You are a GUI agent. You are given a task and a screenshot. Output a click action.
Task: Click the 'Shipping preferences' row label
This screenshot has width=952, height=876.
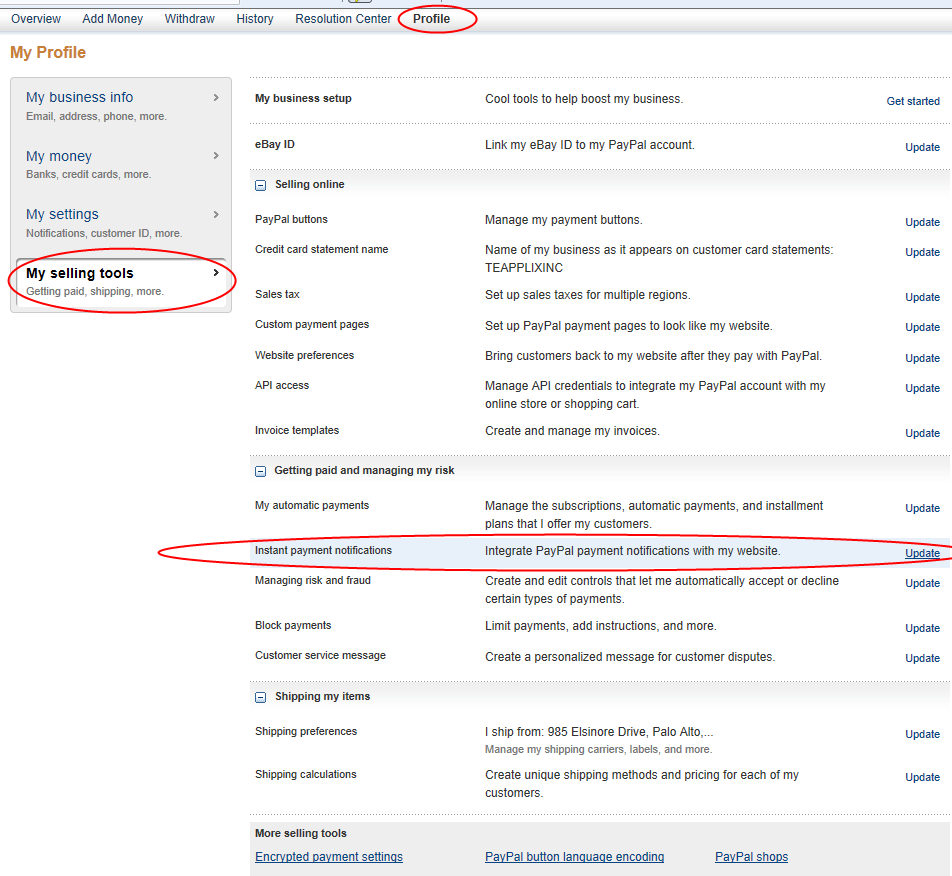pyautogui.click(x=306, y=732)
